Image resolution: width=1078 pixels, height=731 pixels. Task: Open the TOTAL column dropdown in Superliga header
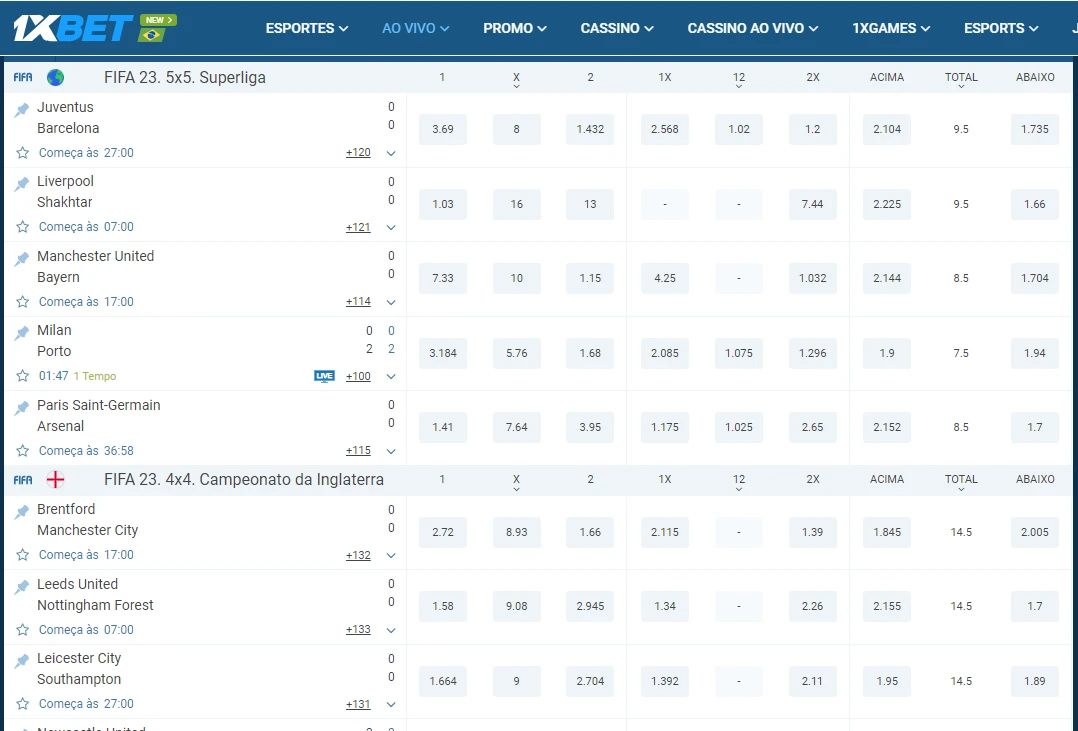(x=961, y=80)
